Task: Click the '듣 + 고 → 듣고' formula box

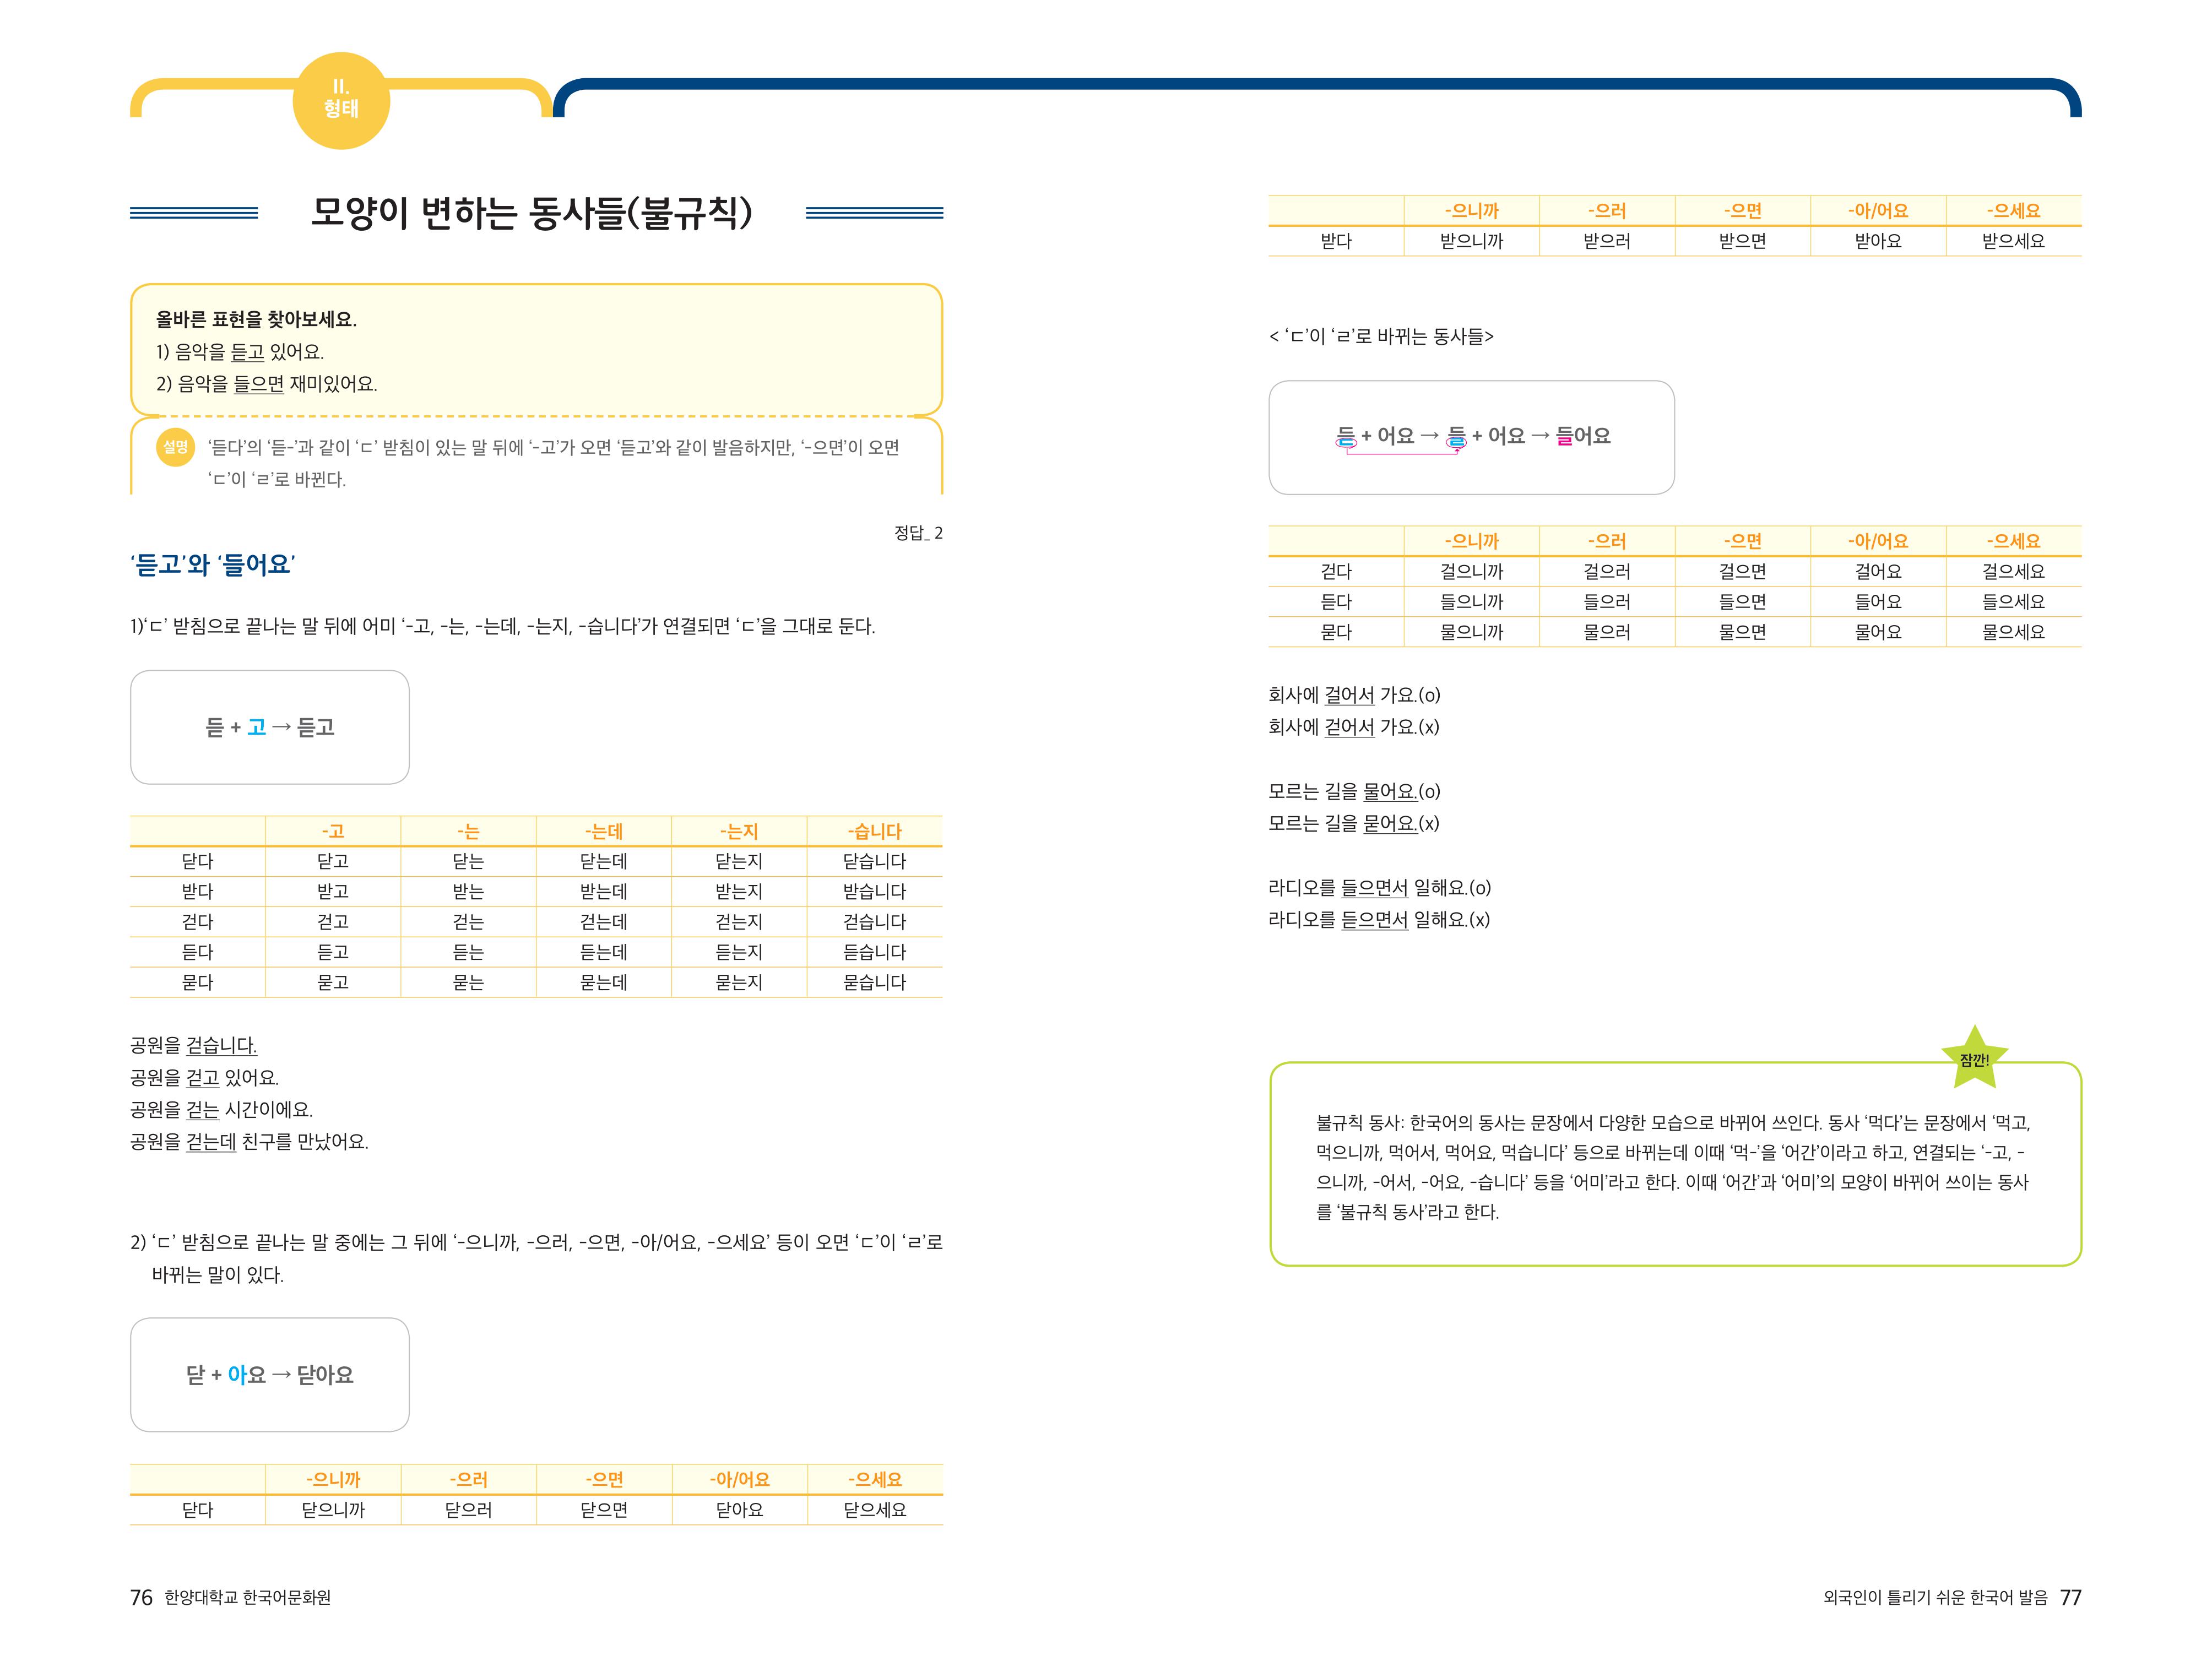Action: pyautogui.click(x=270, y=727)
